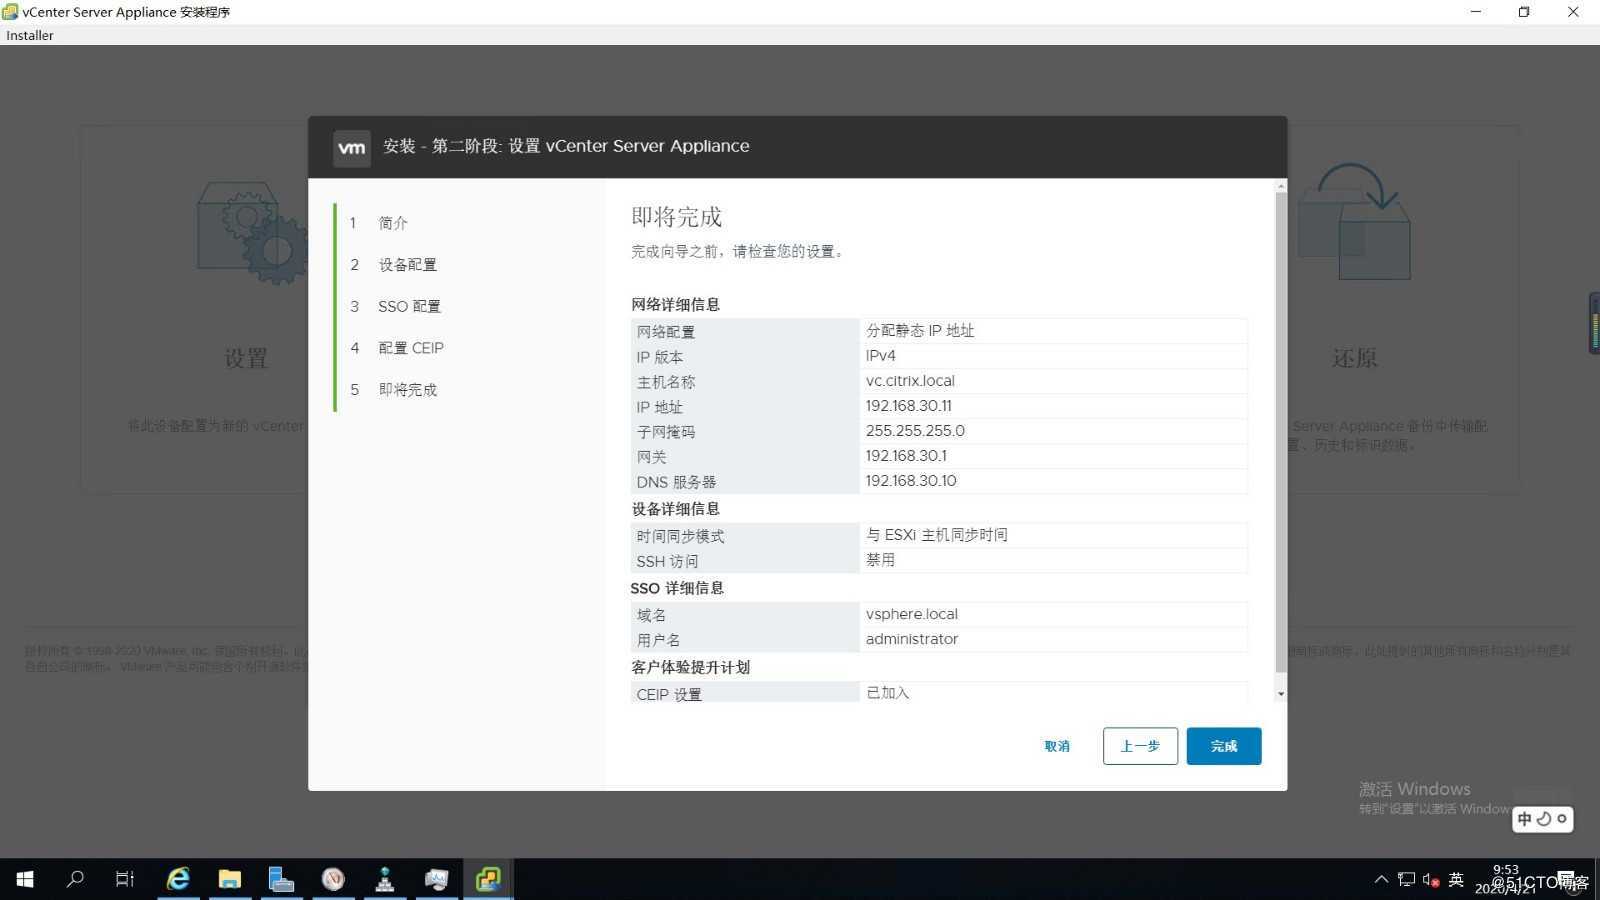Screen dimensions: 1600x900
Task: Click the scrollbar down arrow in dialog
Action: click(1281, 694)
